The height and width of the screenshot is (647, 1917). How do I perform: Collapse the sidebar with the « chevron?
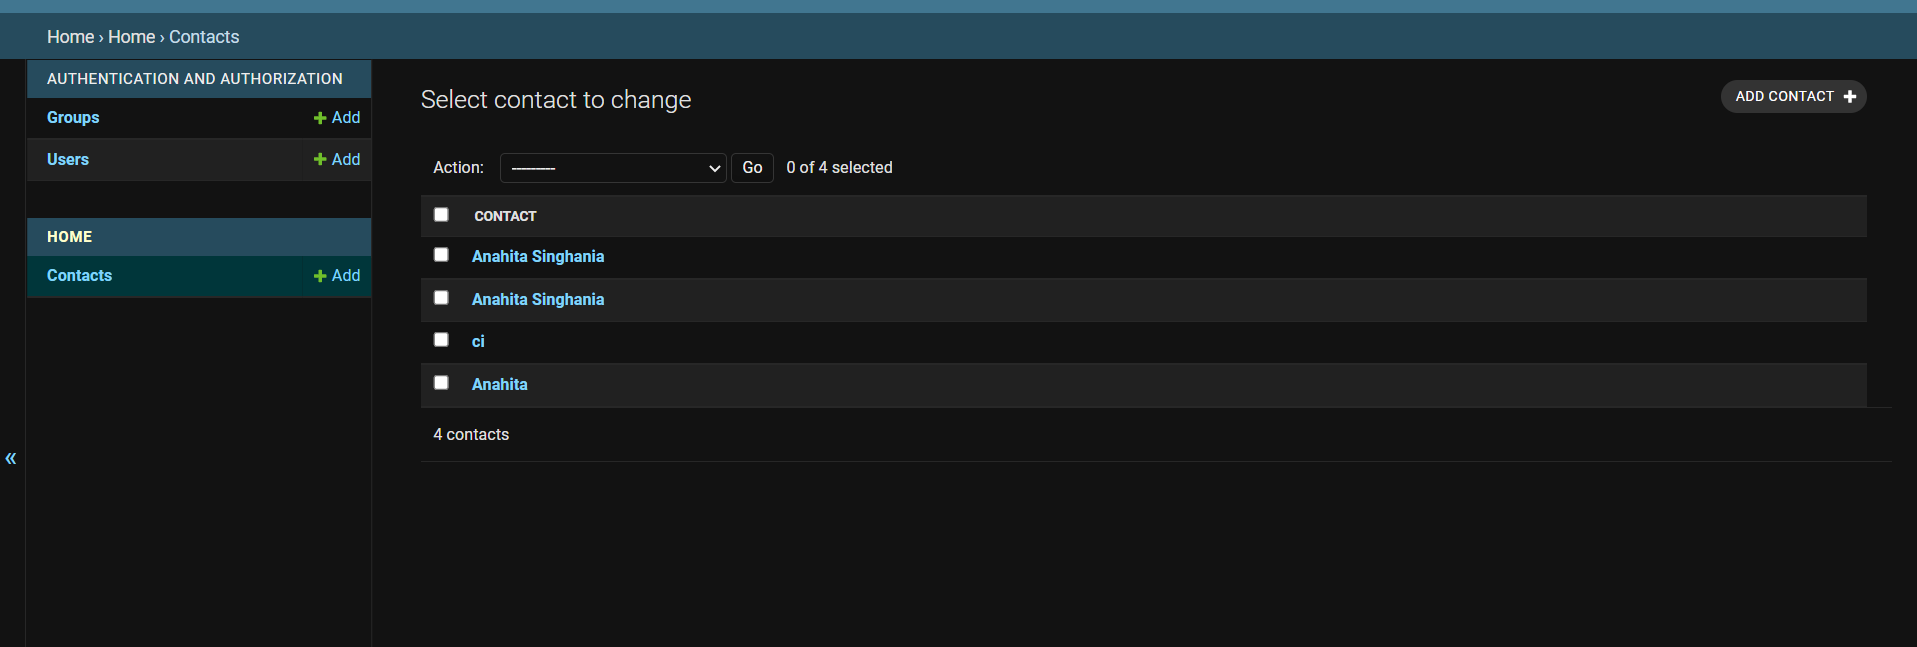pyautogui.click(x=11, y=458)
